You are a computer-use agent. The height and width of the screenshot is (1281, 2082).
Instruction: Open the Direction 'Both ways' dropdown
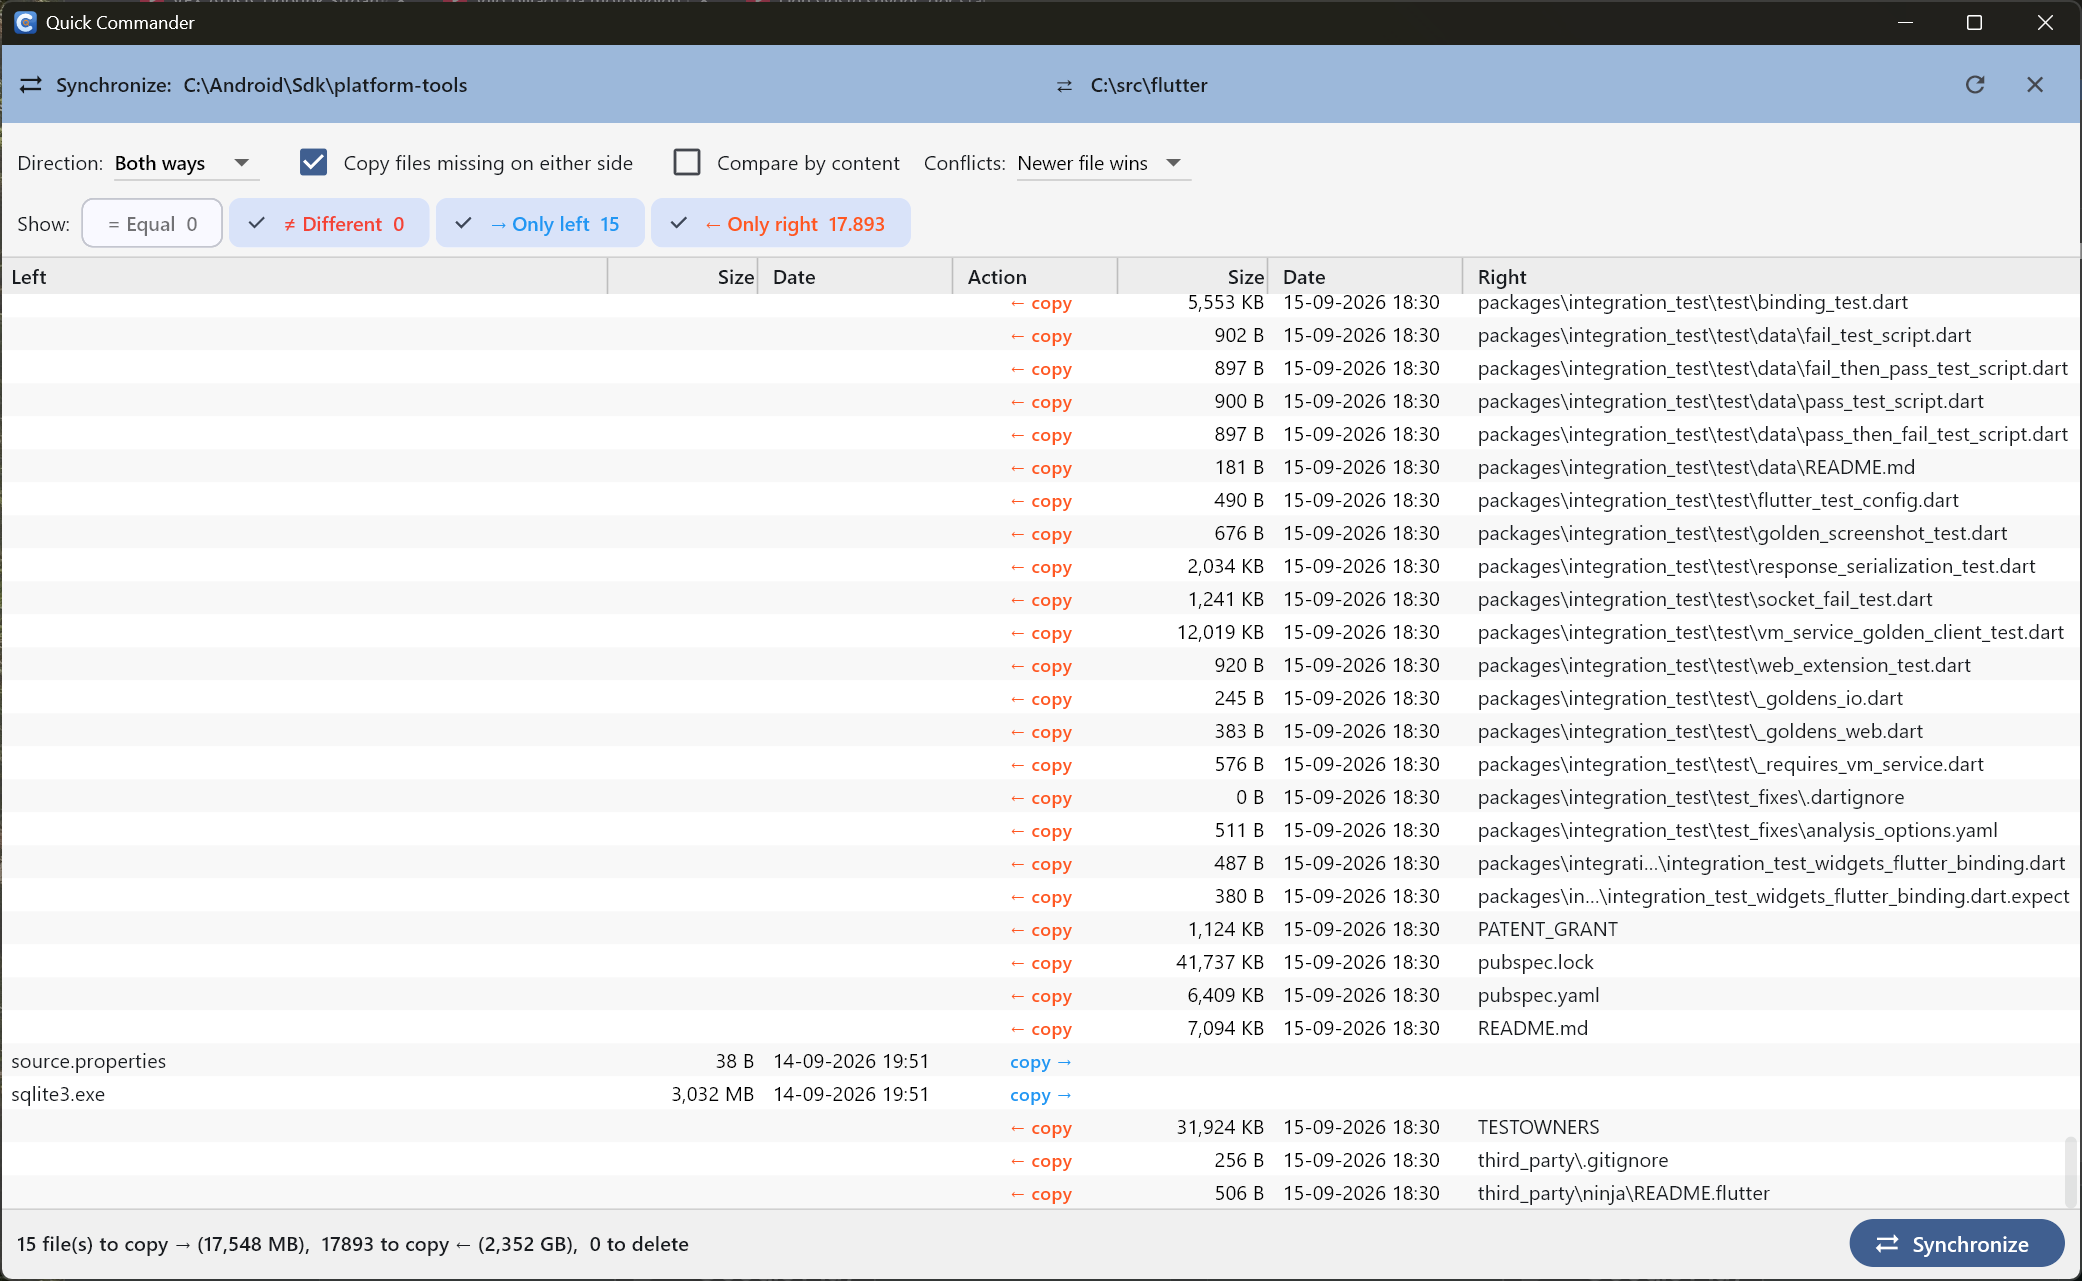pos(186,163)
